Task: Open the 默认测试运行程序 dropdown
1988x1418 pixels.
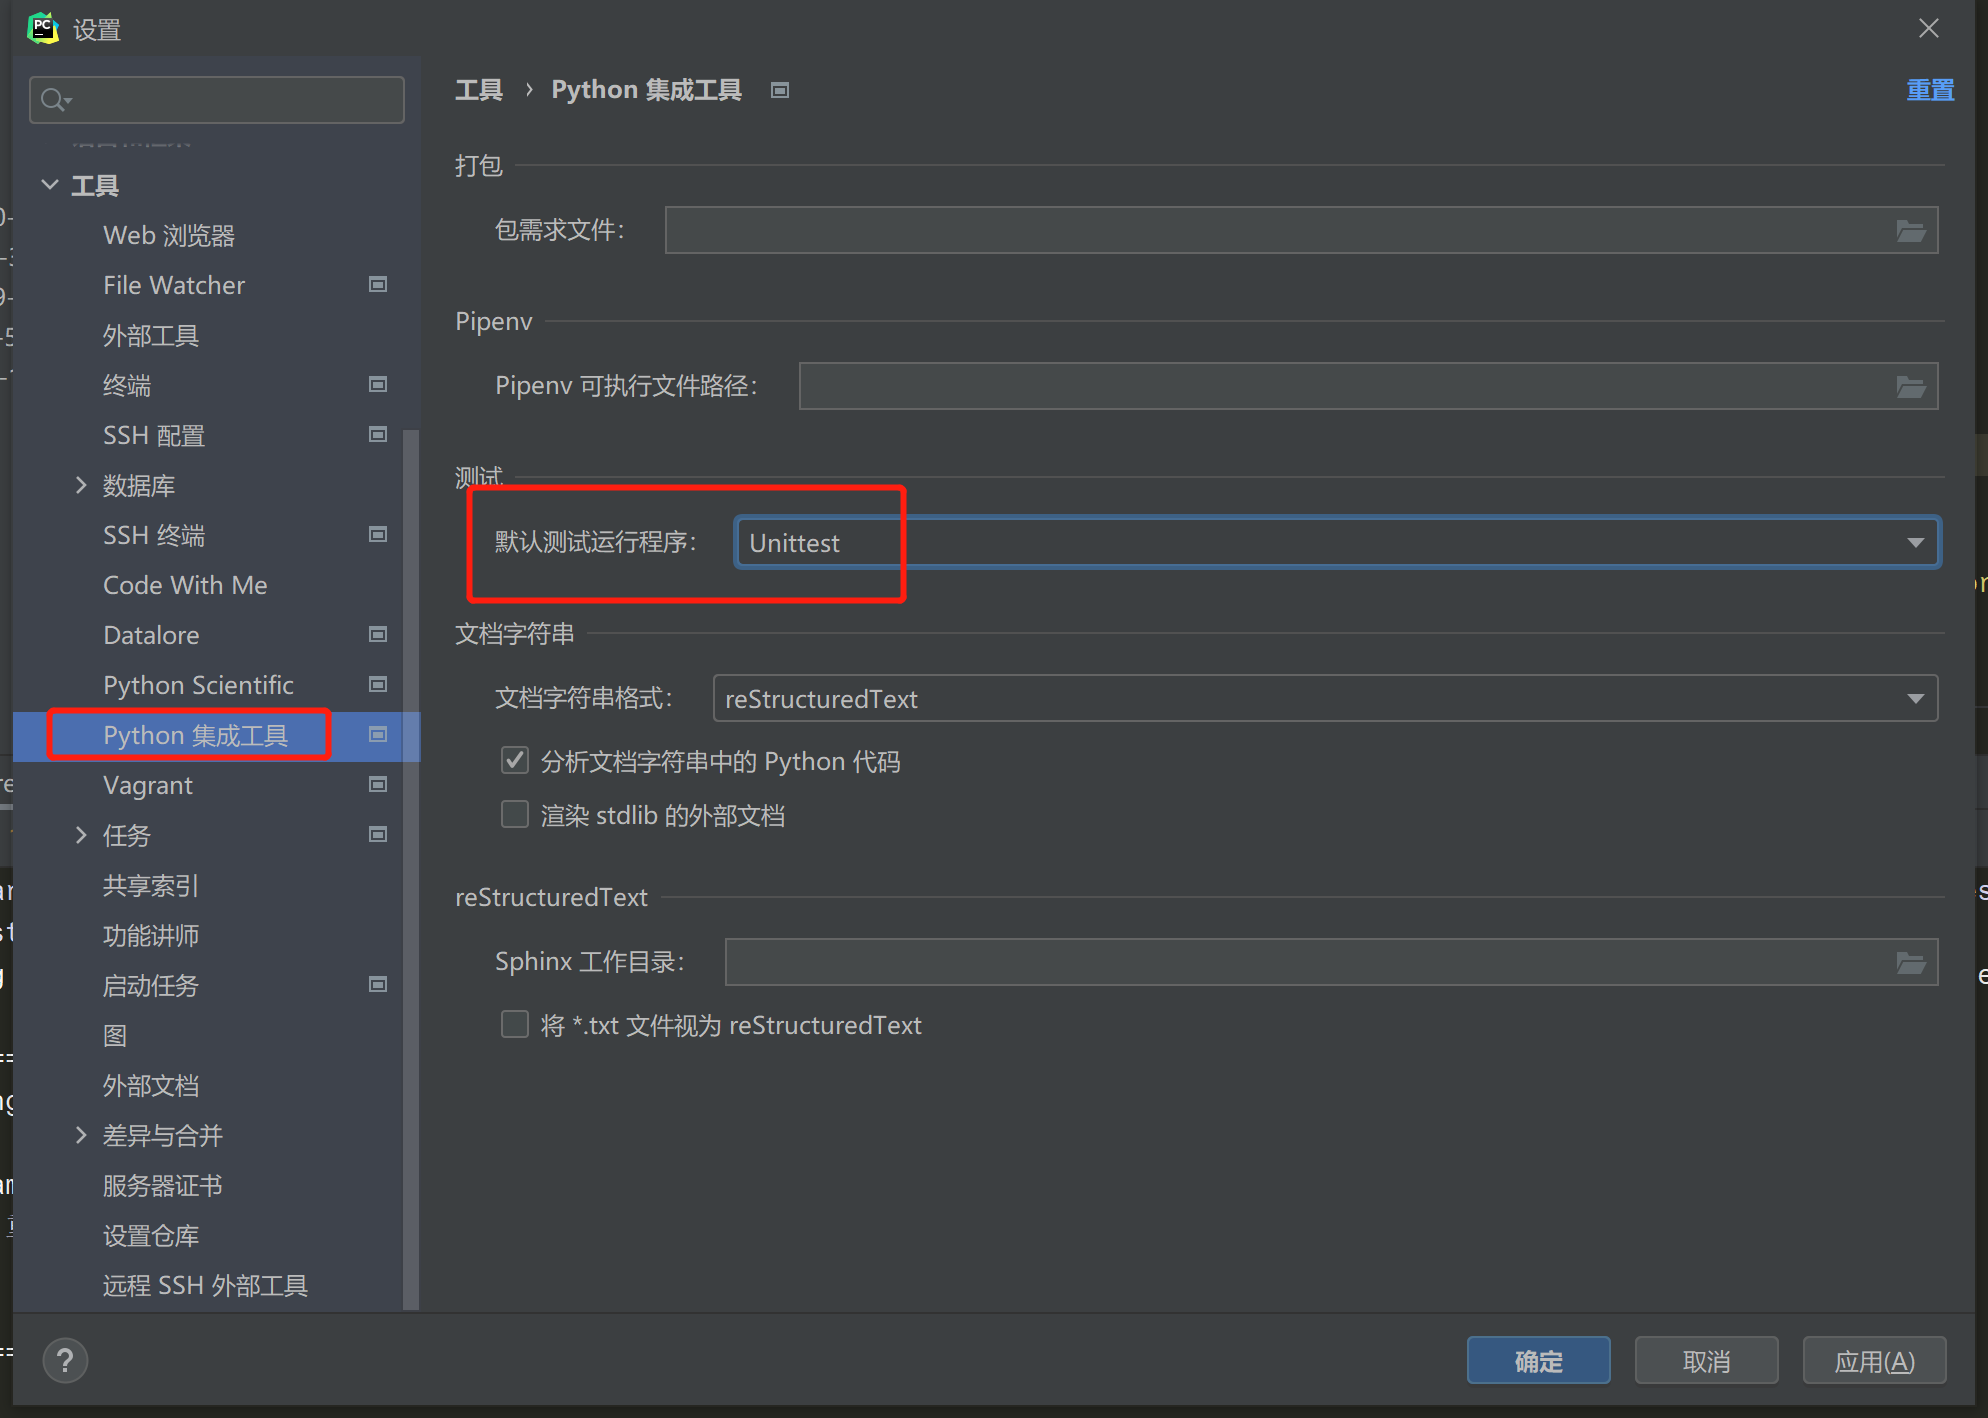Action: (x=1915, y=542)
